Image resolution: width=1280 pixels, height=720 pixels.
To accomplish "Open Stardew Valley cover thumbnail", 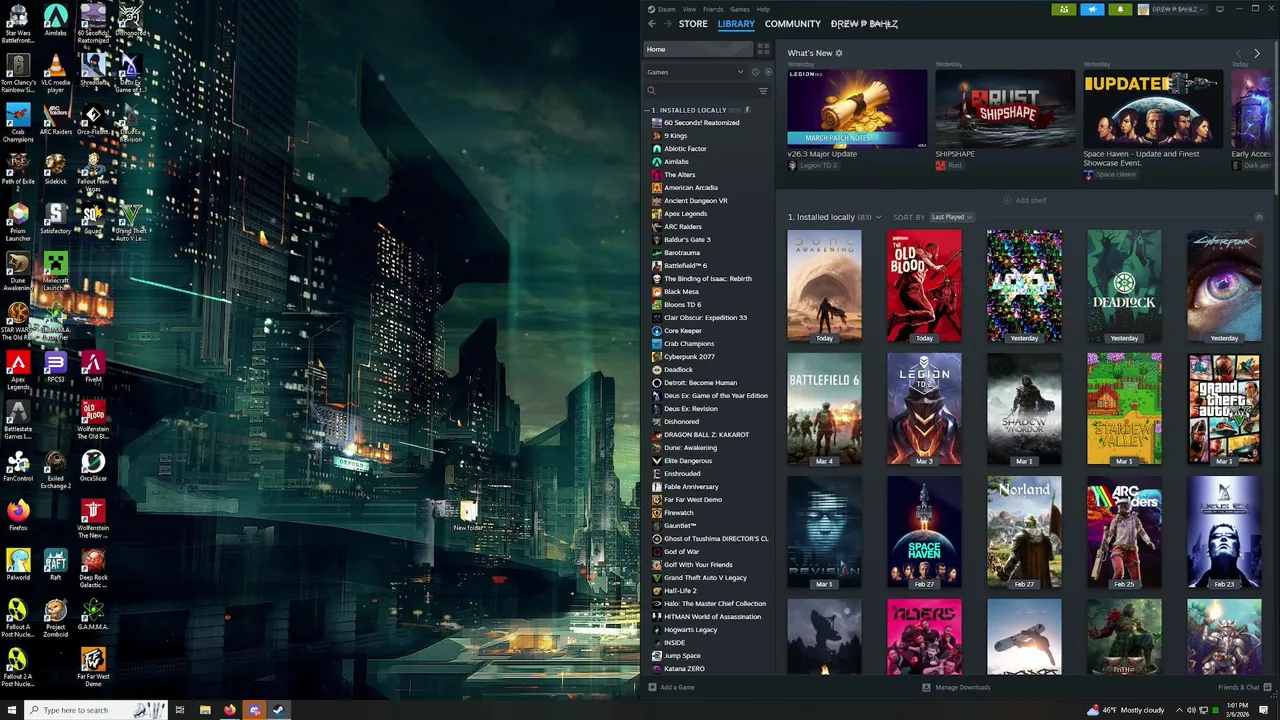I will pos(1124,409).
